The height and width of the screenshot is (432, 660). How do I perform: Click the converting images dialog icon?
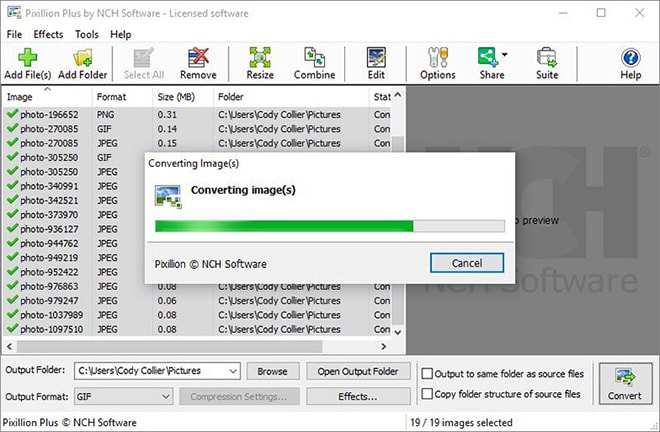pyautogui.click(x=168, y=197)
